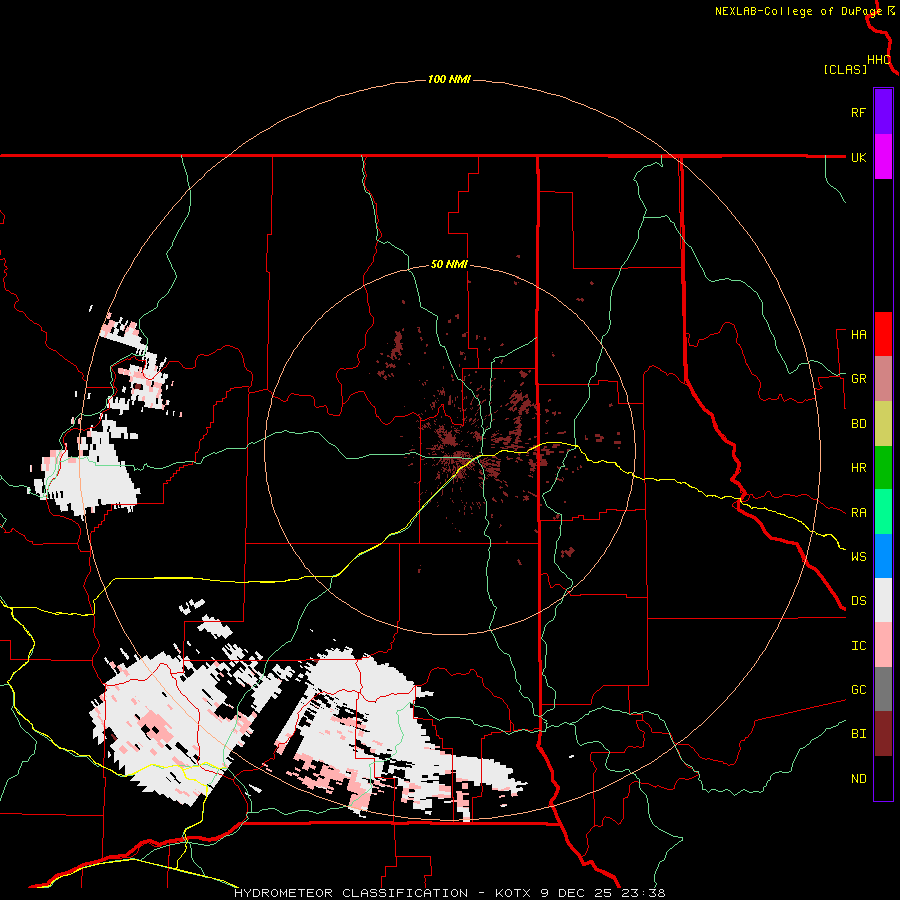This screenshot has height=900, width=900.
Task: Click the WS blue legend swatch
Action: (x=883, y=556)
